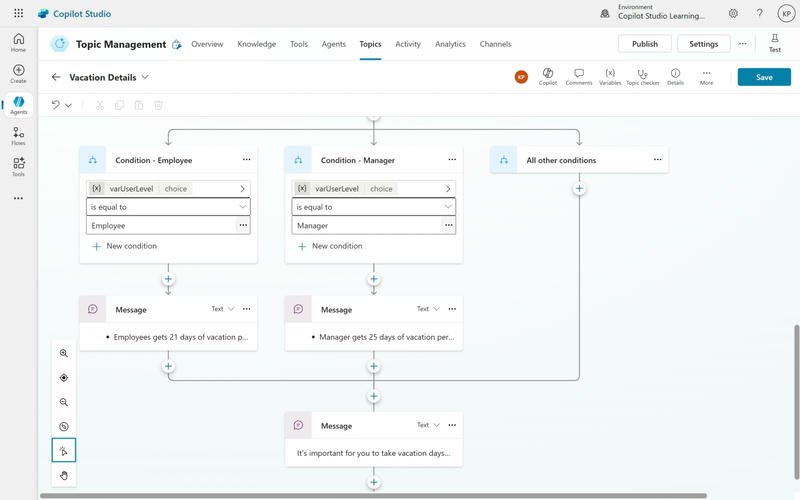
Task: Click the zoom out canvas button
Action: click(x=64, y=402)
